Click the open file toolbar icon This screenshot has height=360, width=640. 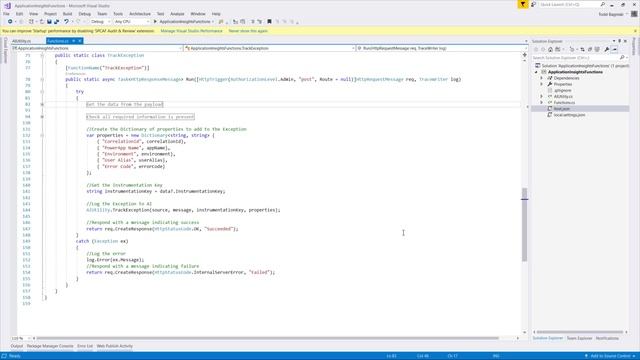click(42, 22)
